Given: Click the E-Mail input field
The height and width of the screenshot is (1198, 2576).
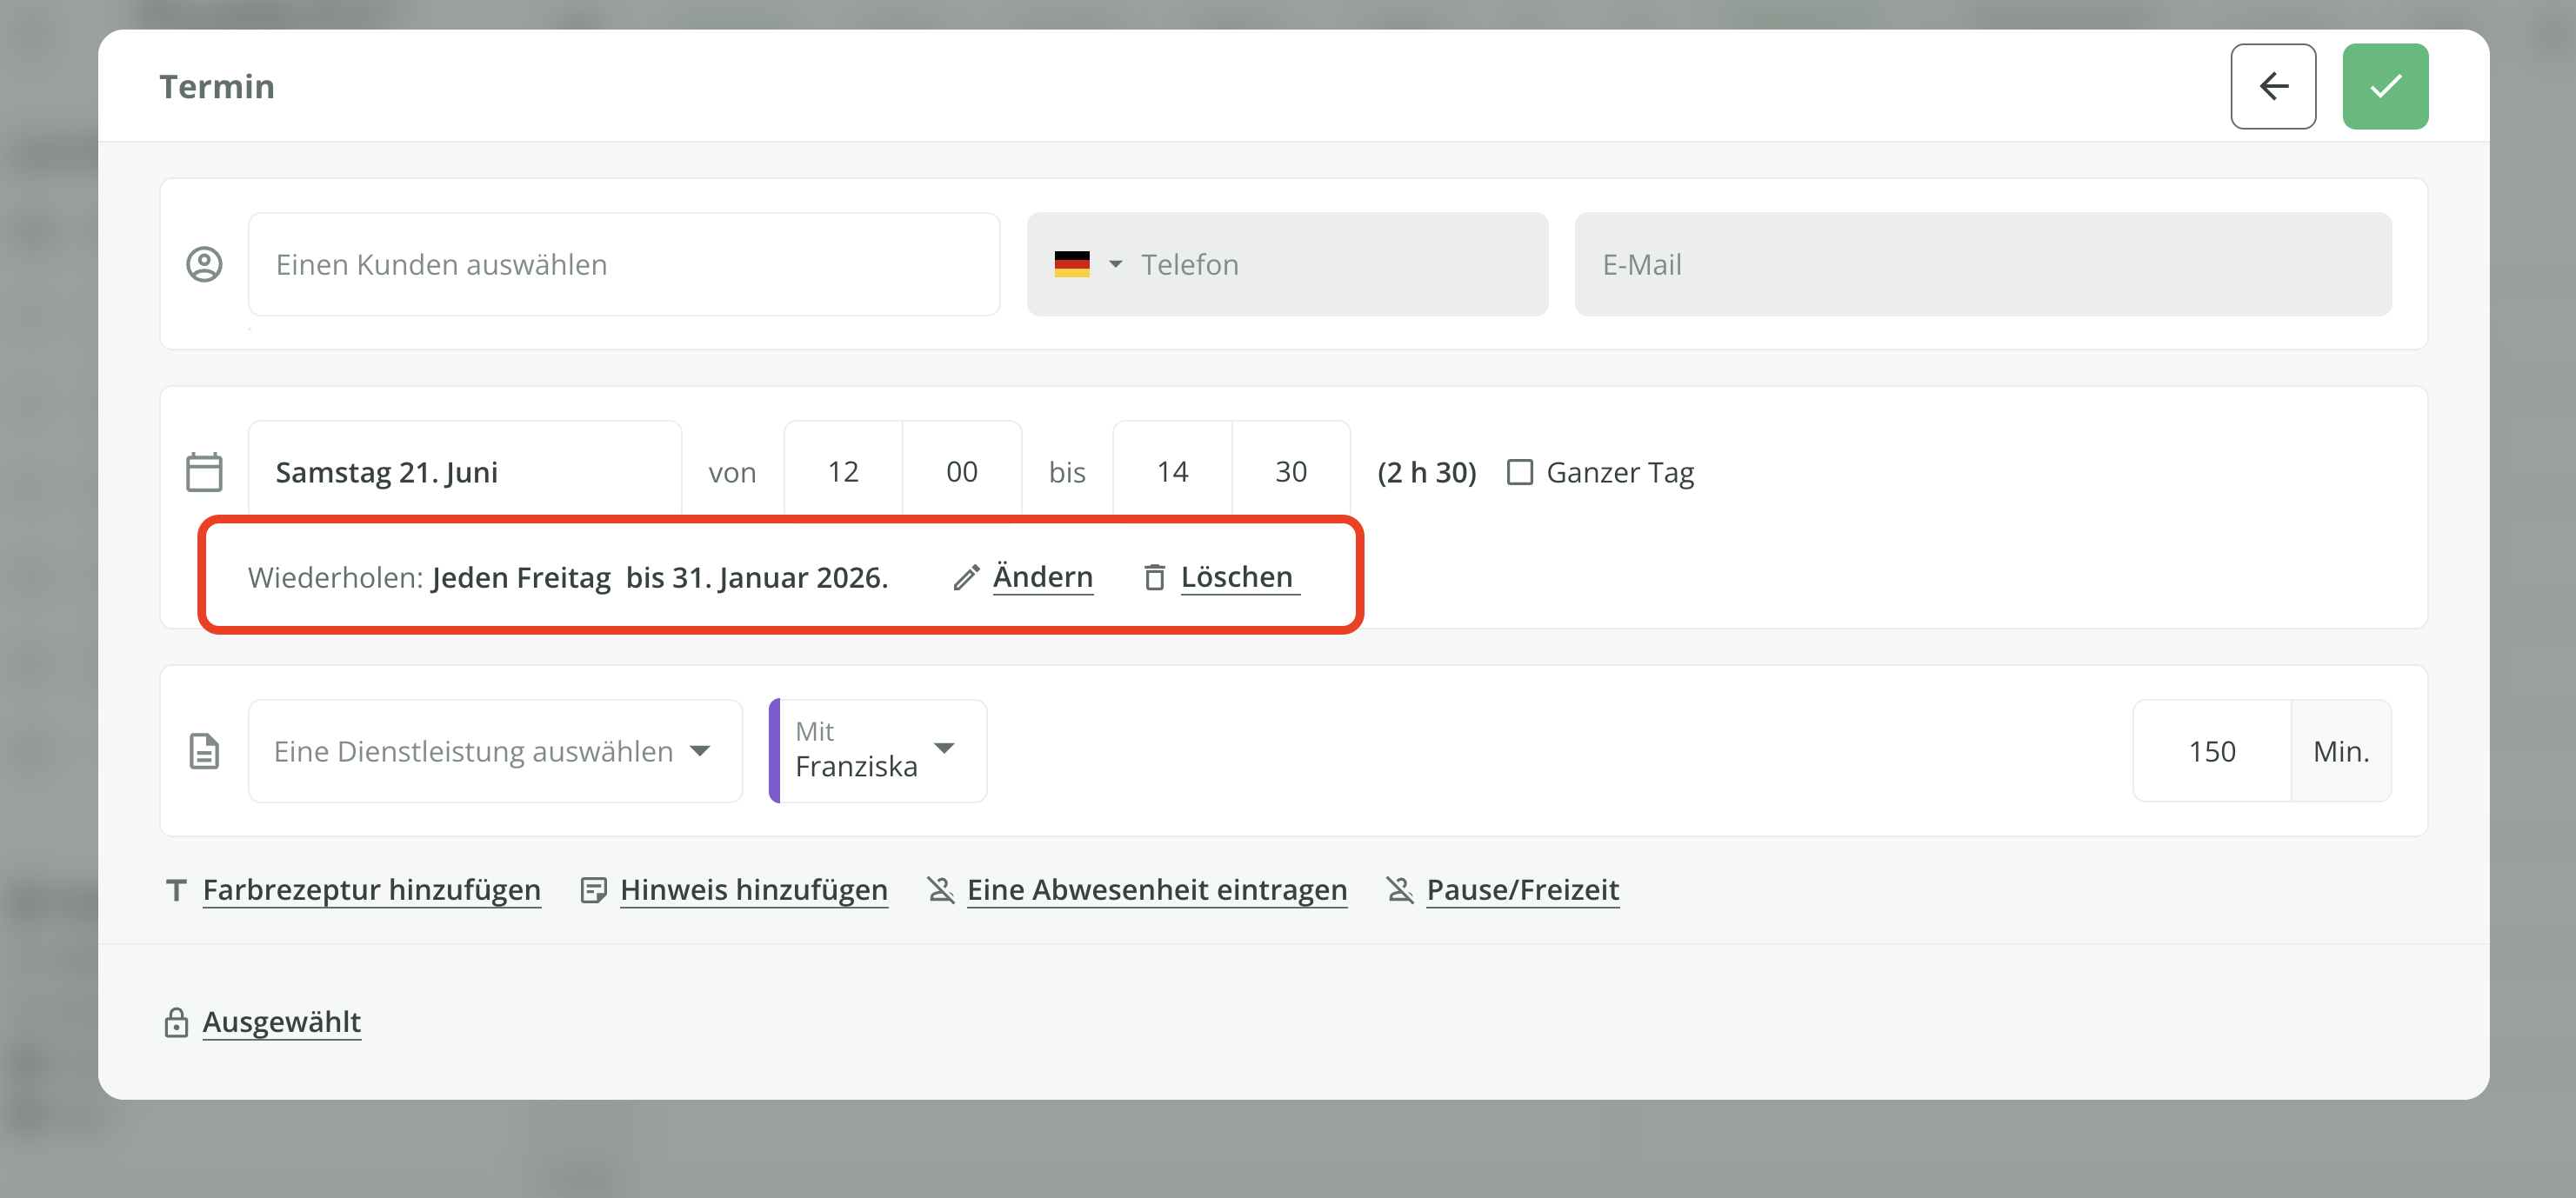Looking at the screenshot, I should point(1982,264).
